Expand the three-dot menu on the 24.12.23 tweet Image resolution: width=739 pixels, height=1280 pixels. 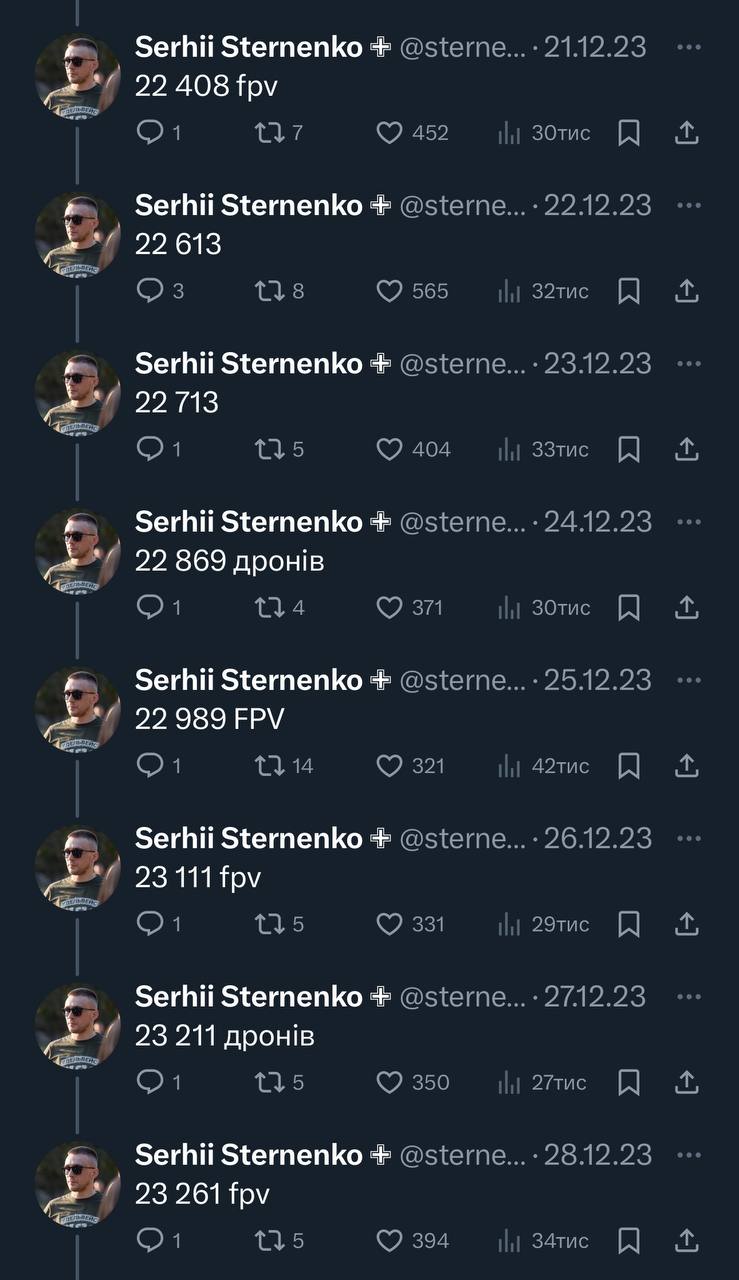[688, 522]
